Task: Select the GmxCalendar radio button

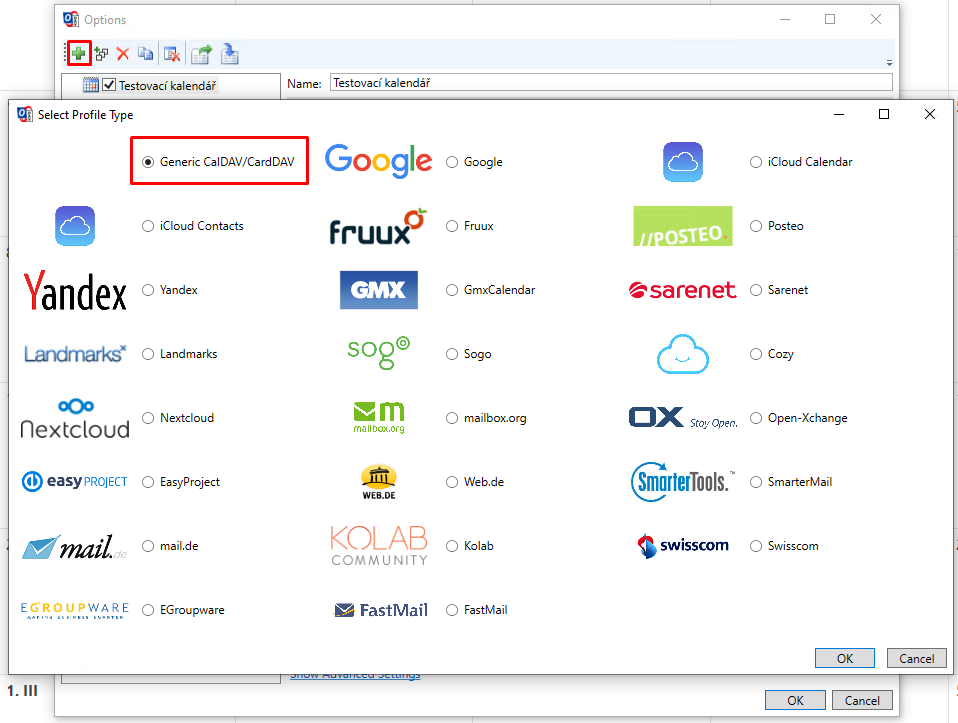Action: (x=452, y=290)
